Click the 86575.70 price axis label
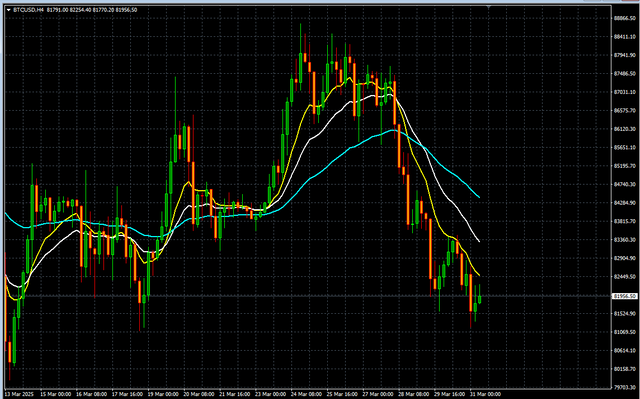Screen dimensions: 640x399 (x=625, y=111)
